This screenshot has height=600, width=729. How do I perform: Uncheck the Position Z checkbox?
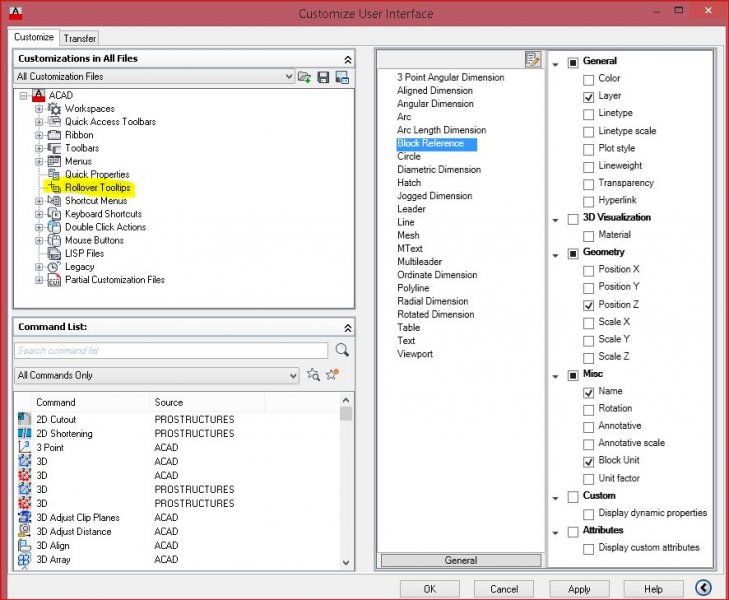588,305
